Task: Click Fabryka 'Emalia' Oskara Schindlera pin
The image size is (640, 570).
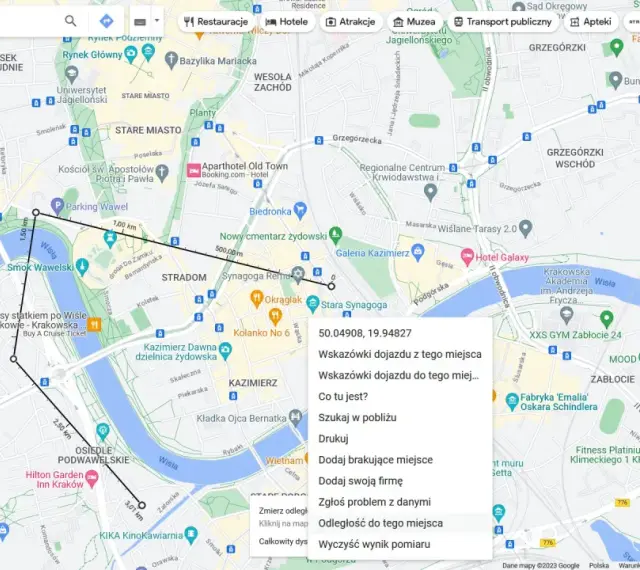Action: coord(512,402)
